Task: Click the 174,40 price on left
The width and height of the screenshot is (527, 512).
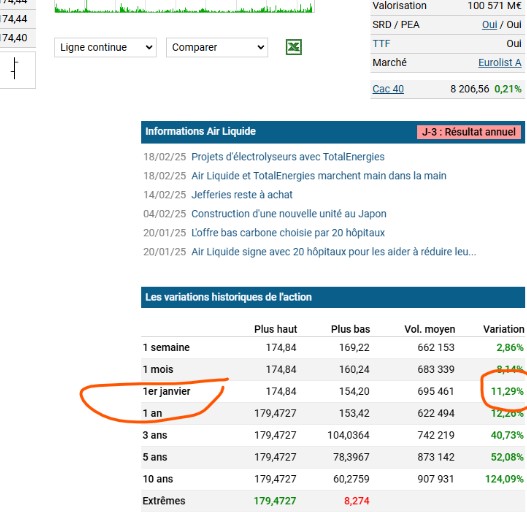Action: click(13, 38)
